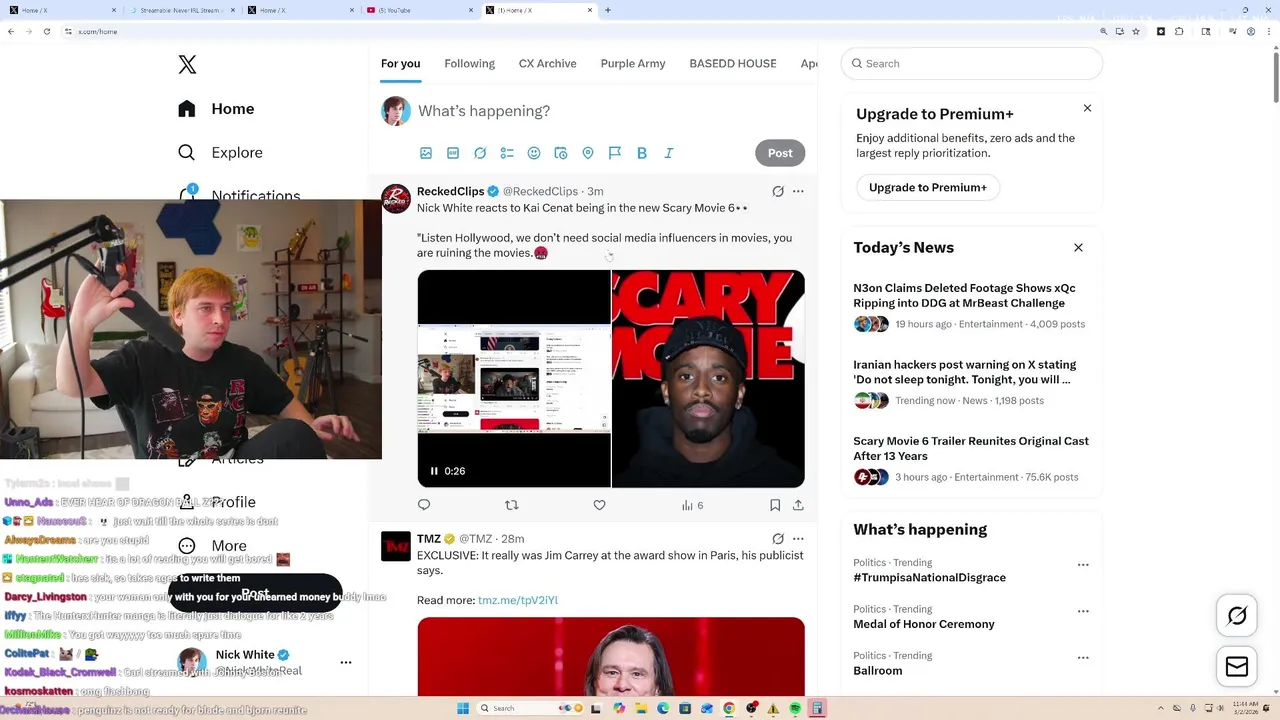Reload the page in browser
1280x720 pixels.
coord(46,31)
